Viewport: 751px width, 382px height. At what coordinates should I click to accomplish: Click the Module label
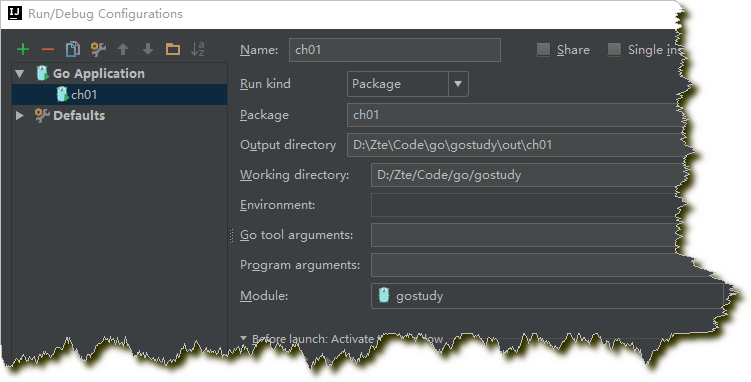[264, 296]
